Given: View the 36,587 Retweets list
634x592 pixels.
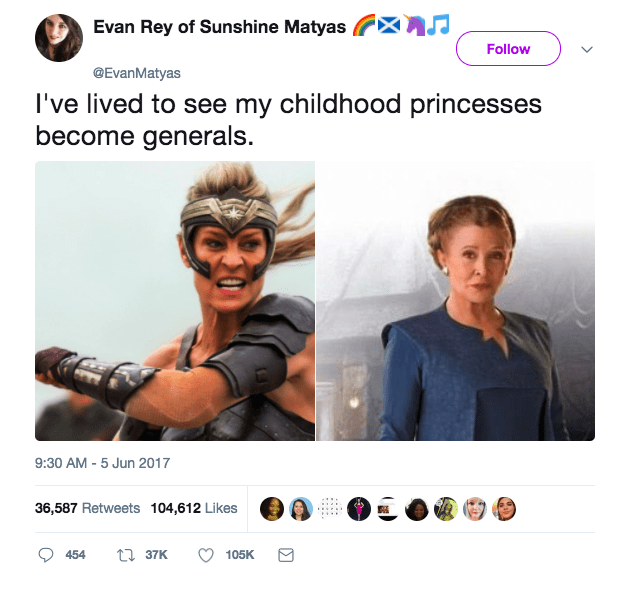Looking at the screenshot, I should (x=87, y=508).
